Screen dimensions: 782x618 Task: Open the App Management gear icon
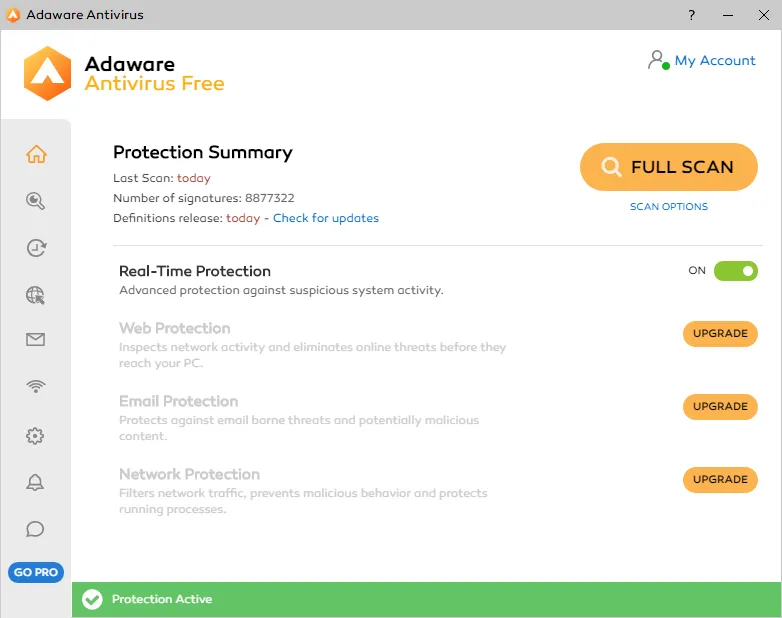coord(36,436)
